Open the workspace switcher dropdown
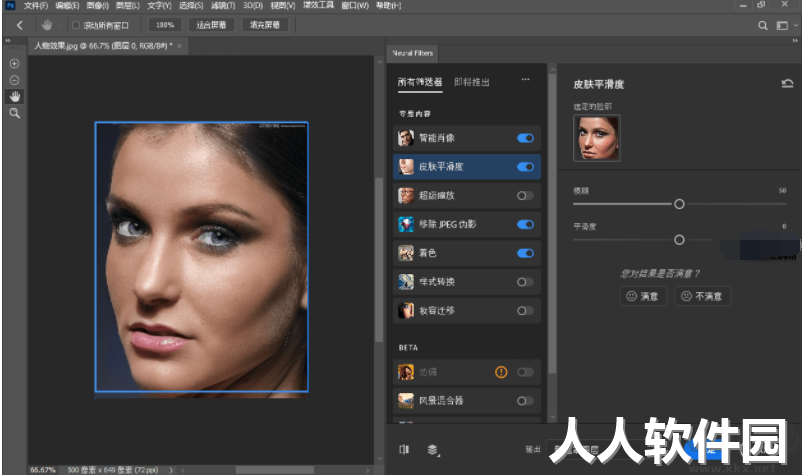 click(785, 26)
